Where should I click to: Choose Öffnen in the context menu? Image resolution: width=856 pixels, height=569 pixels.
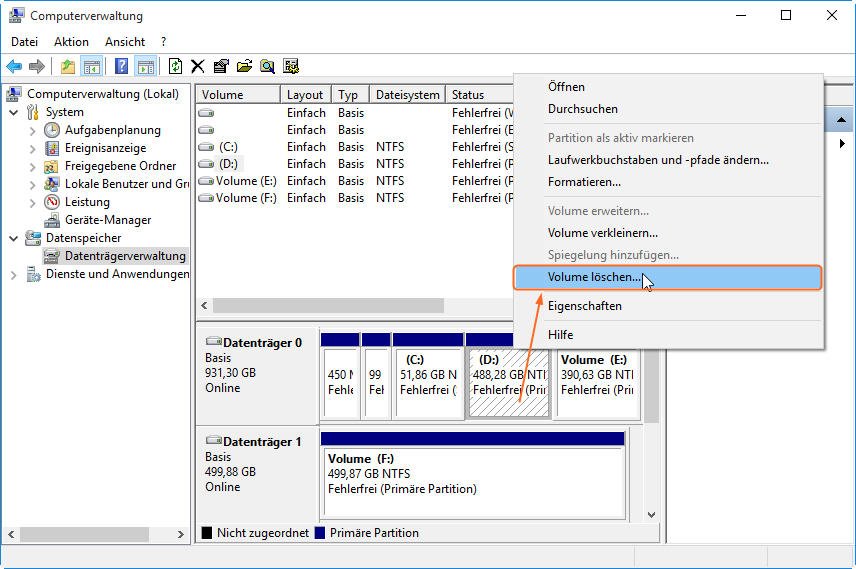tap(668, 87)
